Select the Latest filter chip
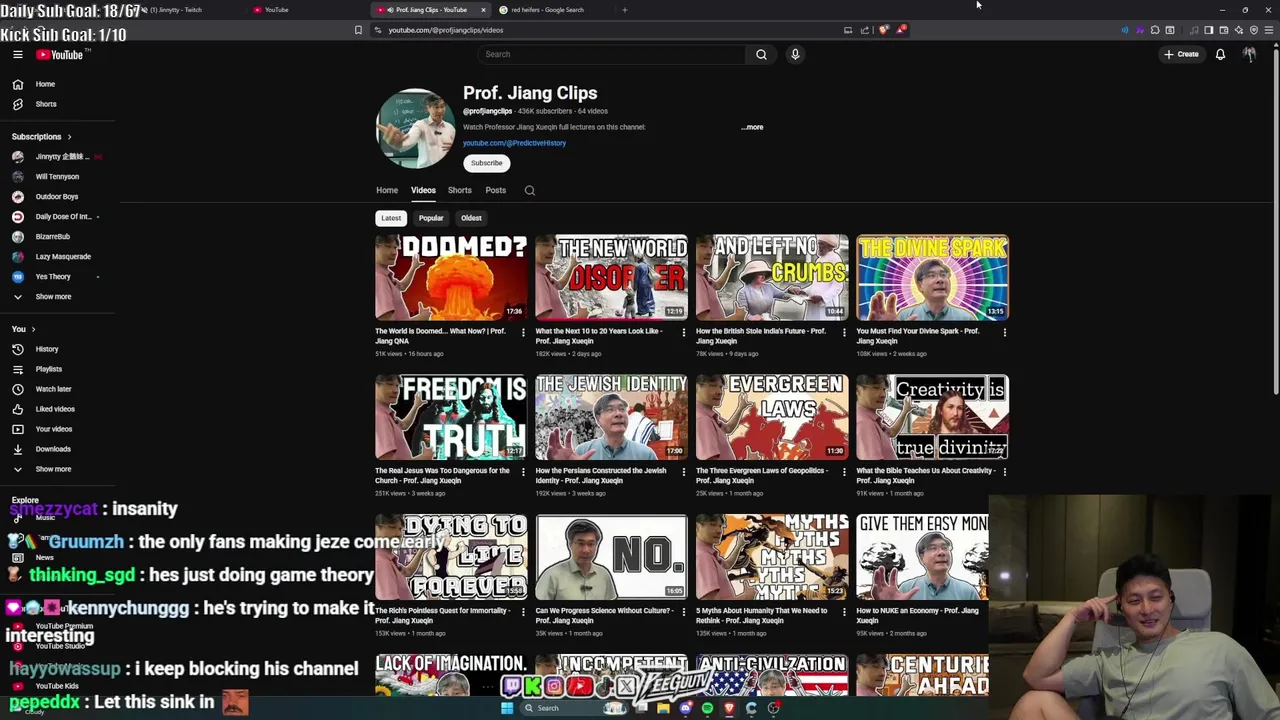Image resolution: width=1280 pixels, height=720 pixels. [x=391, y=218]
